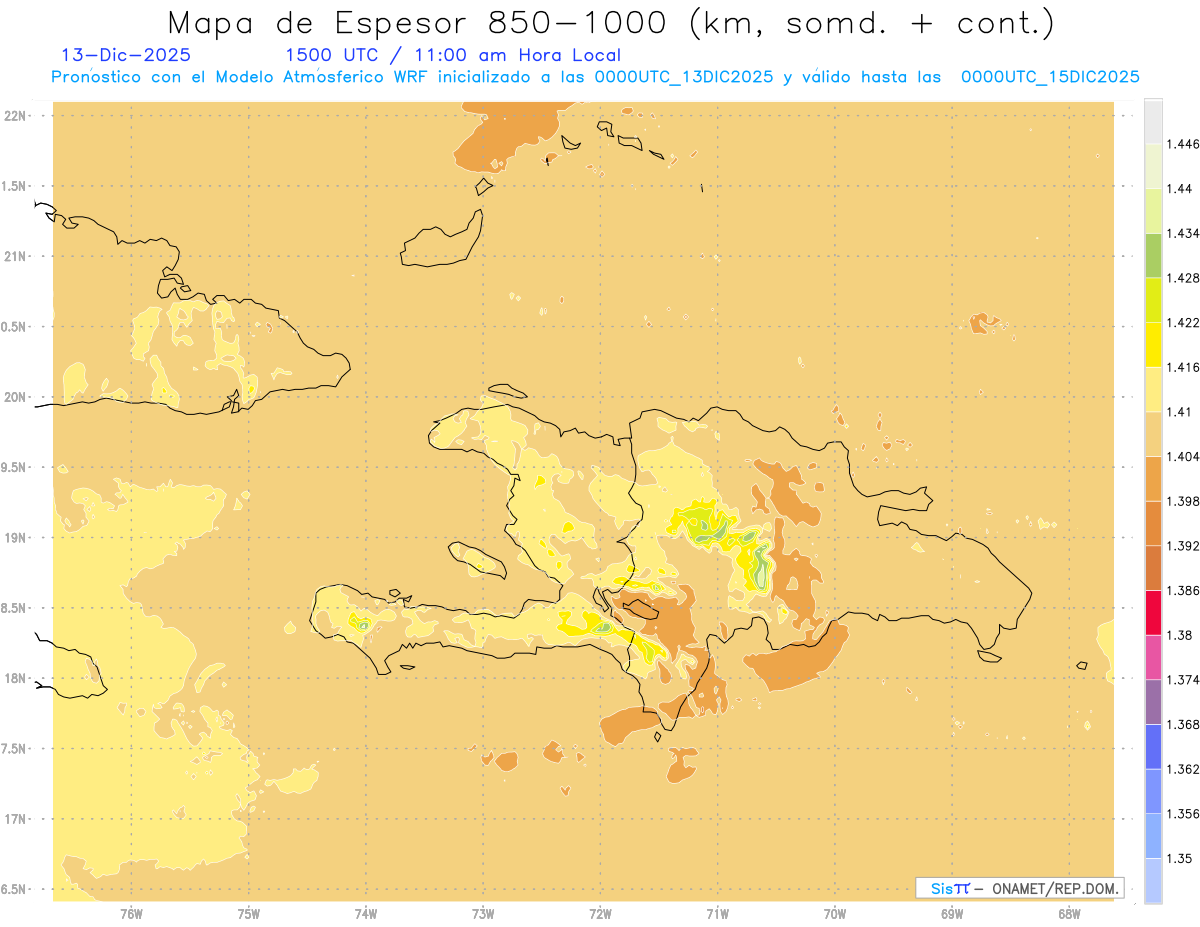Select the 21N latitude label
The height and width of the screenshot is (927, 1200).
[16, 257]
